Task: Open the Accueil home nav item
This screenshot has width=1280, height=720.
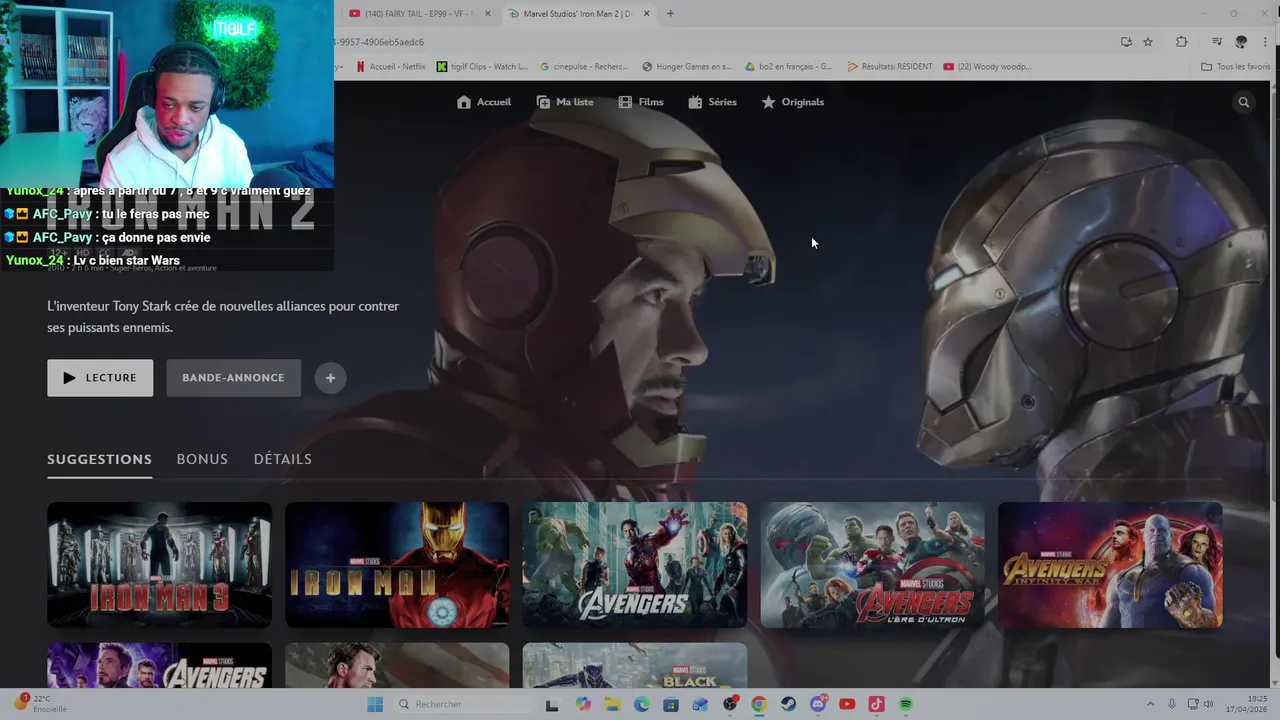Action: tap(484, 102)
